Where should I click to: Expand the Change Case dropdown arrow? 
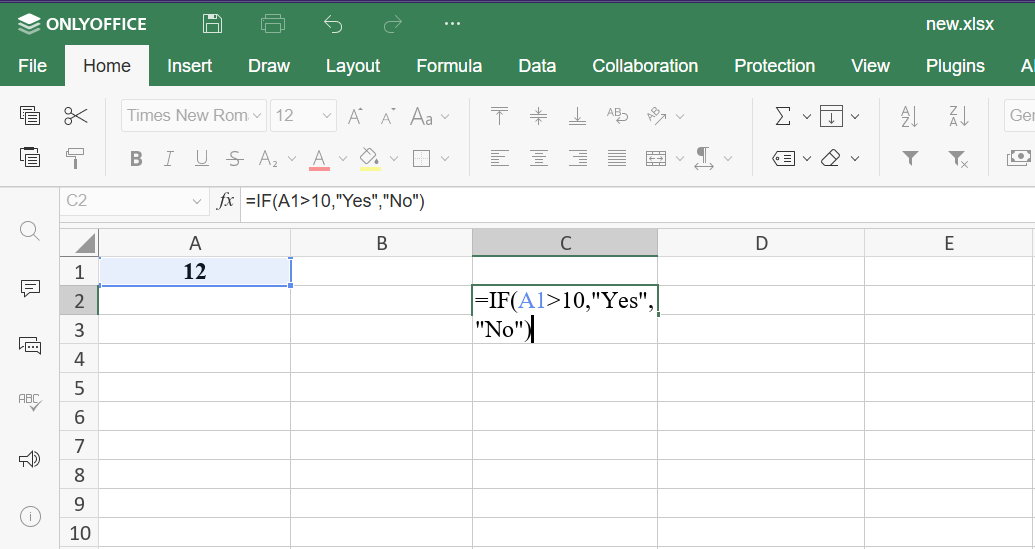pos(445,117)
